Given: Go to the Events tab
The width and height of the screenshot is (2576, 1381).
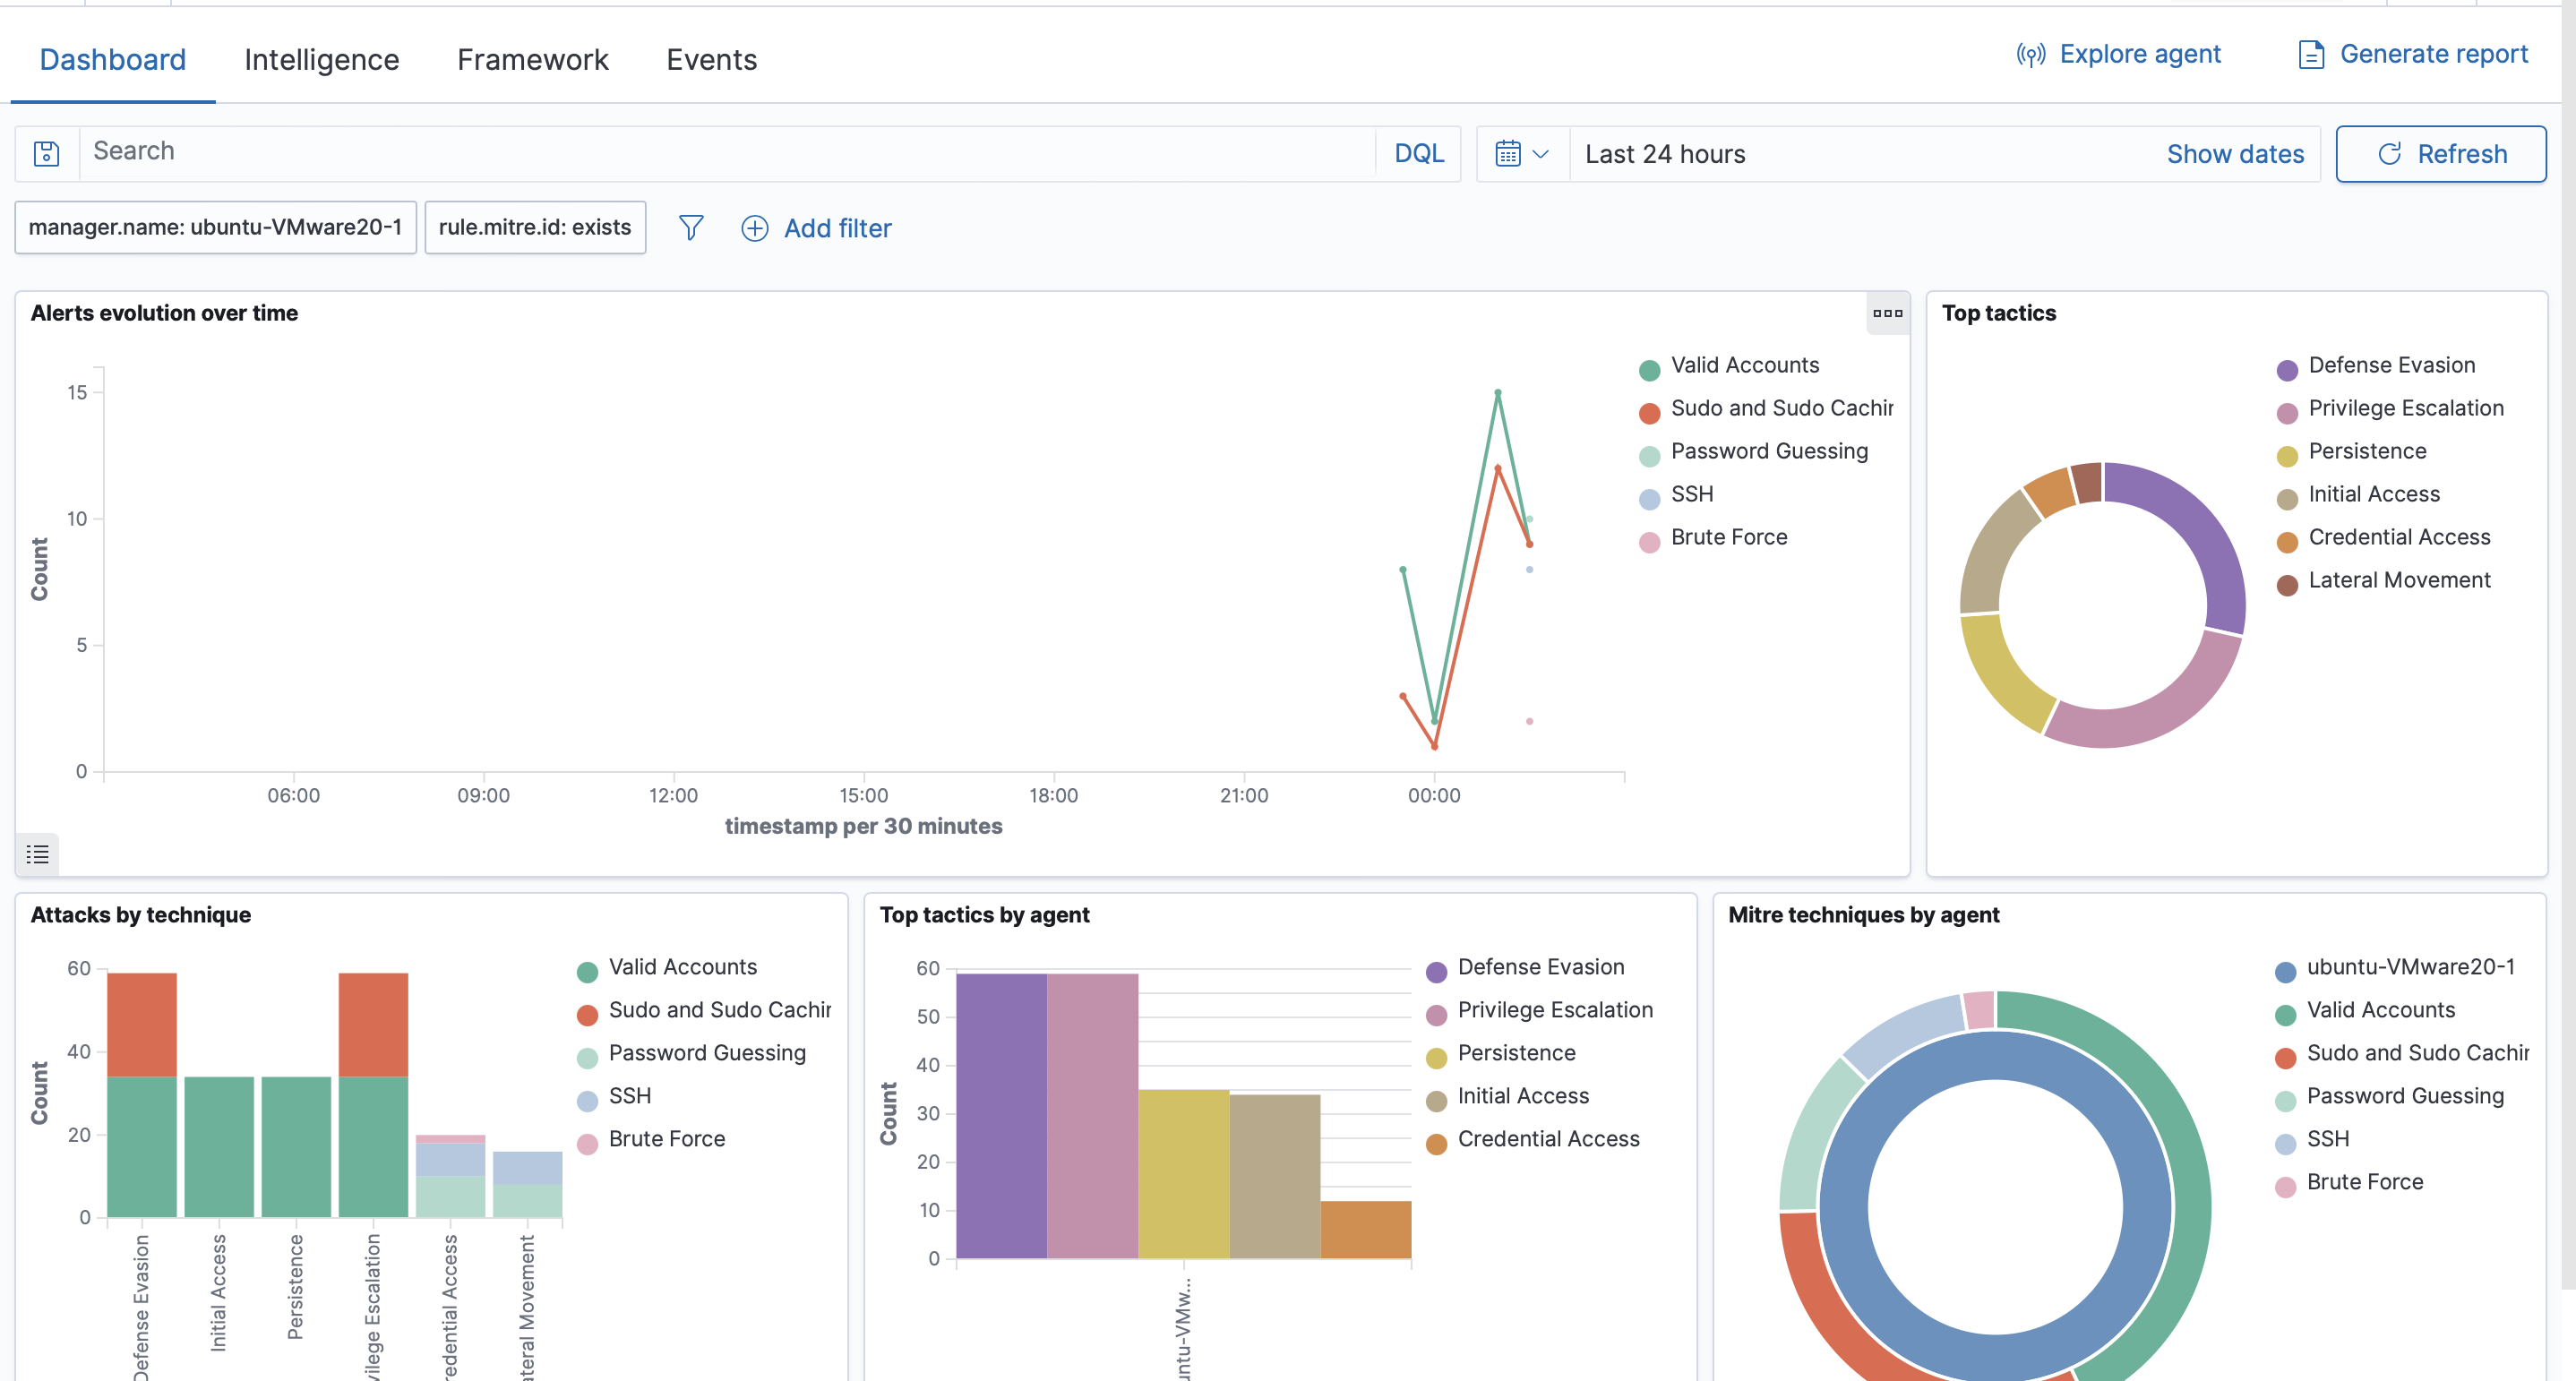Looking at the screenshot, I should [711, 60].
